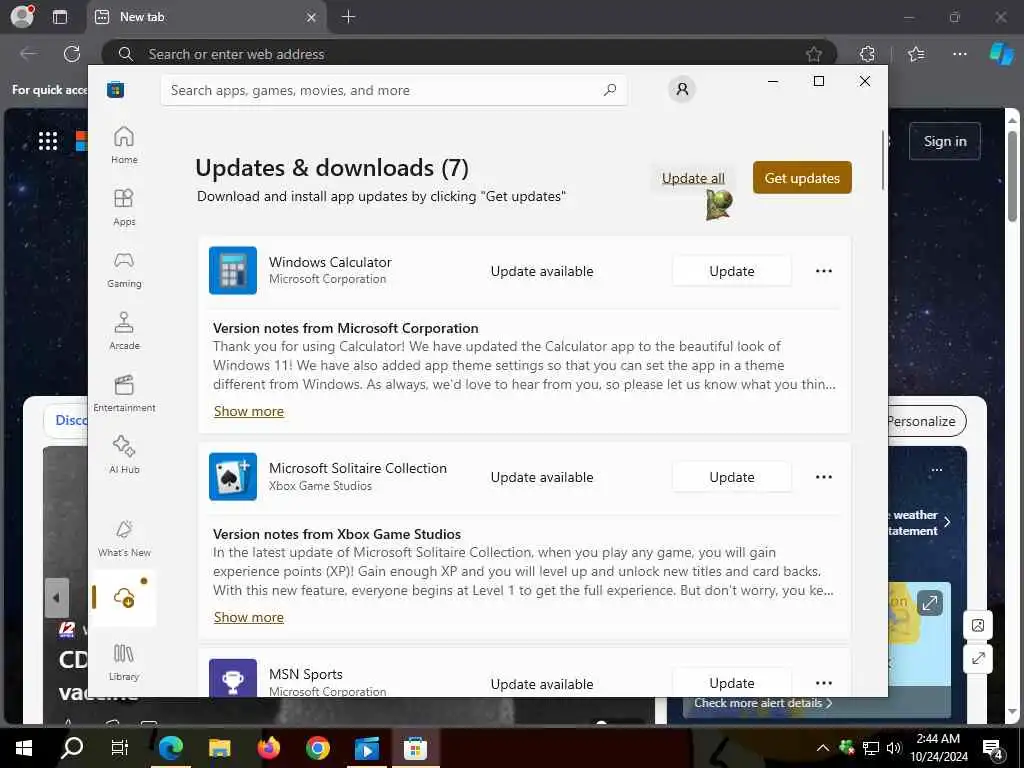Launch Google Chrome from taskbar
This screenshot has height=768, width=1024.
pos(318,748)
